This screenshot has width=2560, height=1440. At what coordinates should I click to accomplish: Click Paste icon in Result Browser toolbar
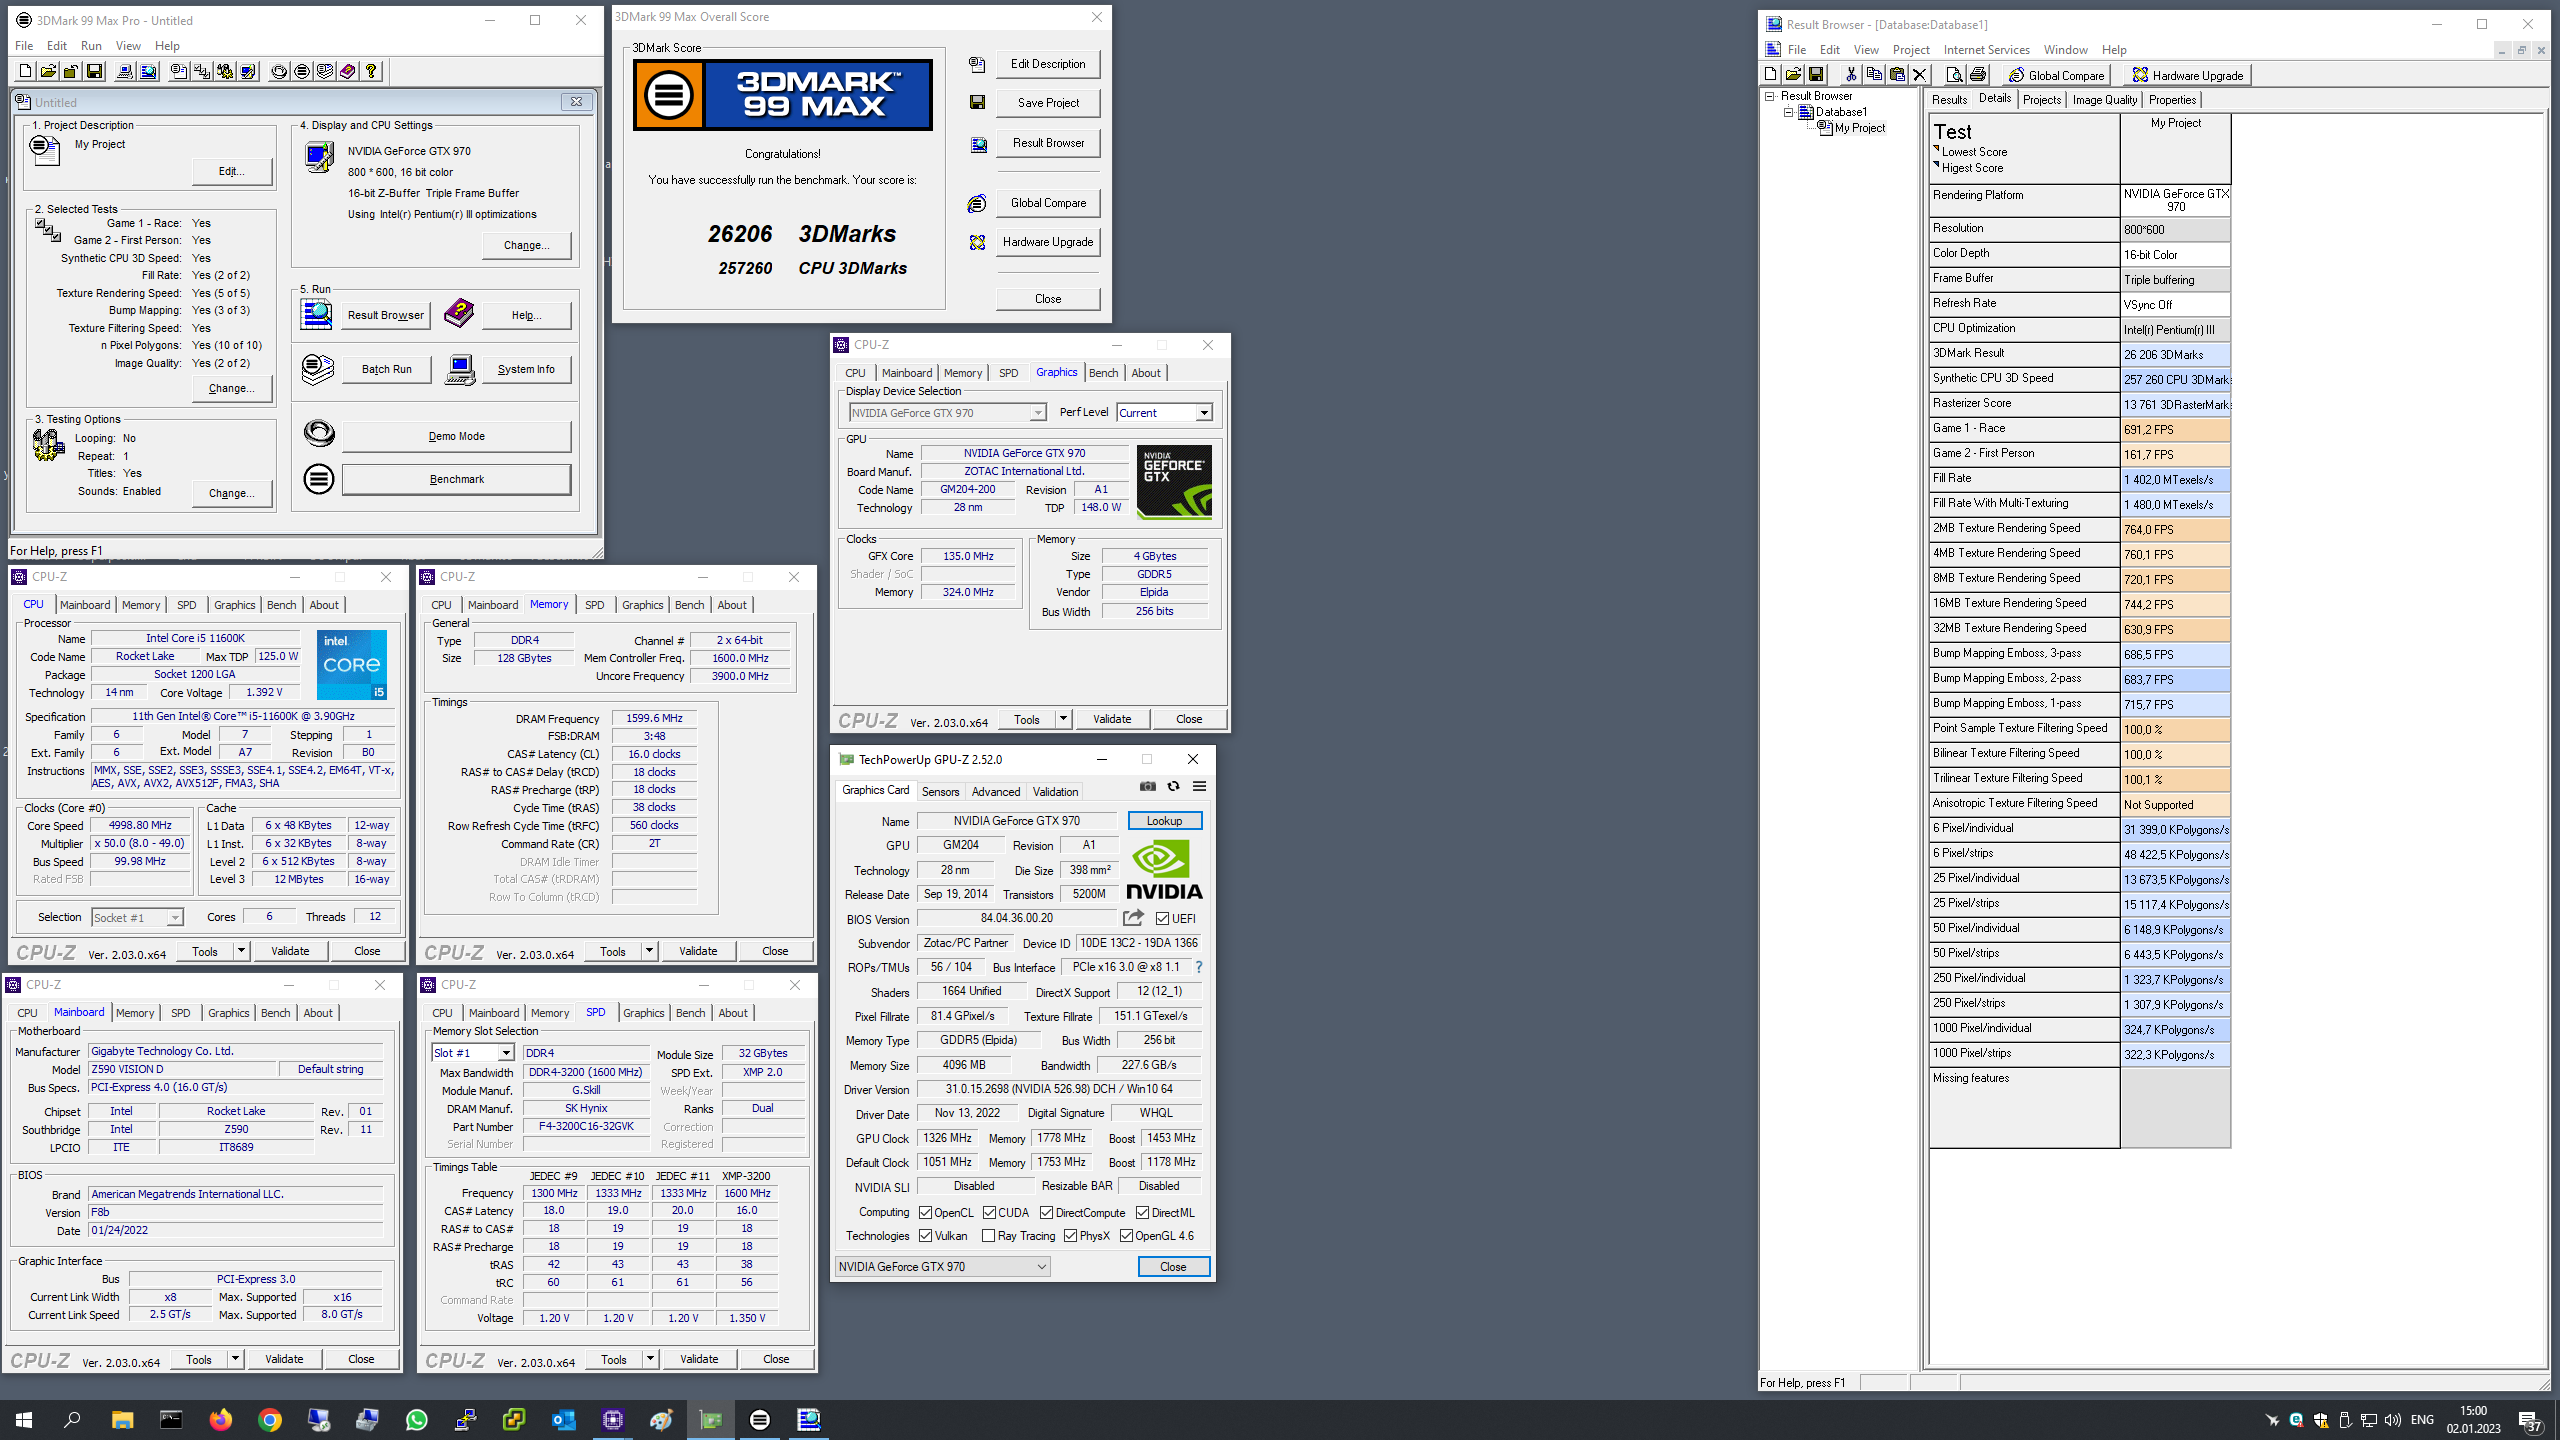tap(1897, 75)
